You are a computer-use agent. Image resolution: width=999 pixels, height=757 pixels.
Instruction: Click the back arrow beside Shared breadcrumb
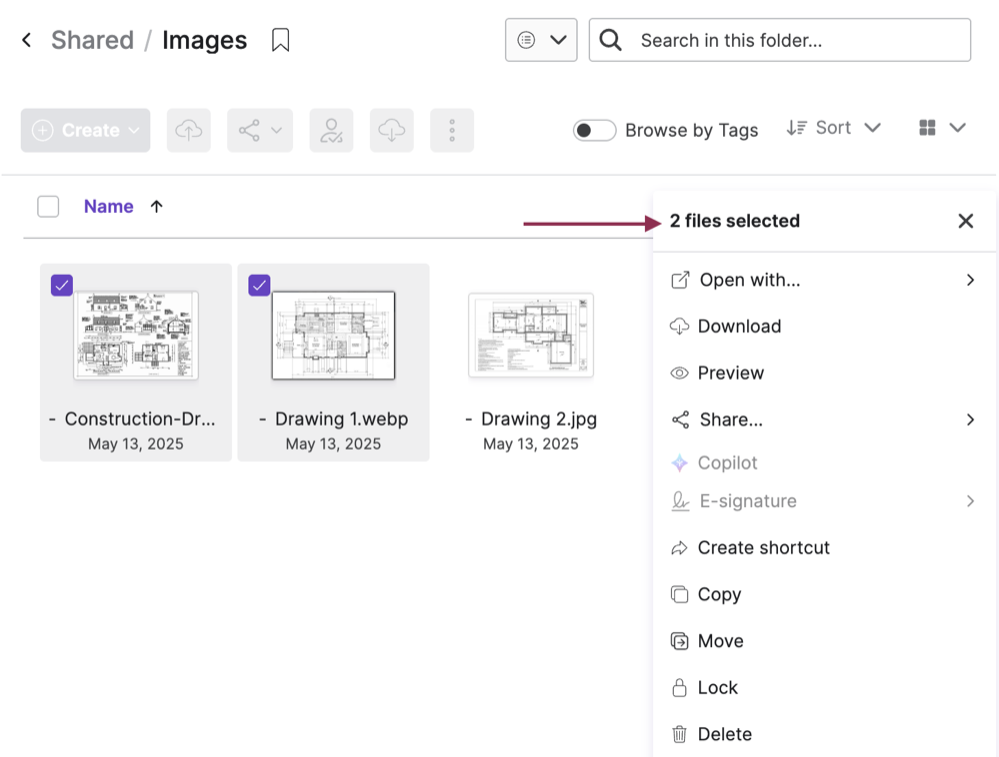tap(25, 39)
